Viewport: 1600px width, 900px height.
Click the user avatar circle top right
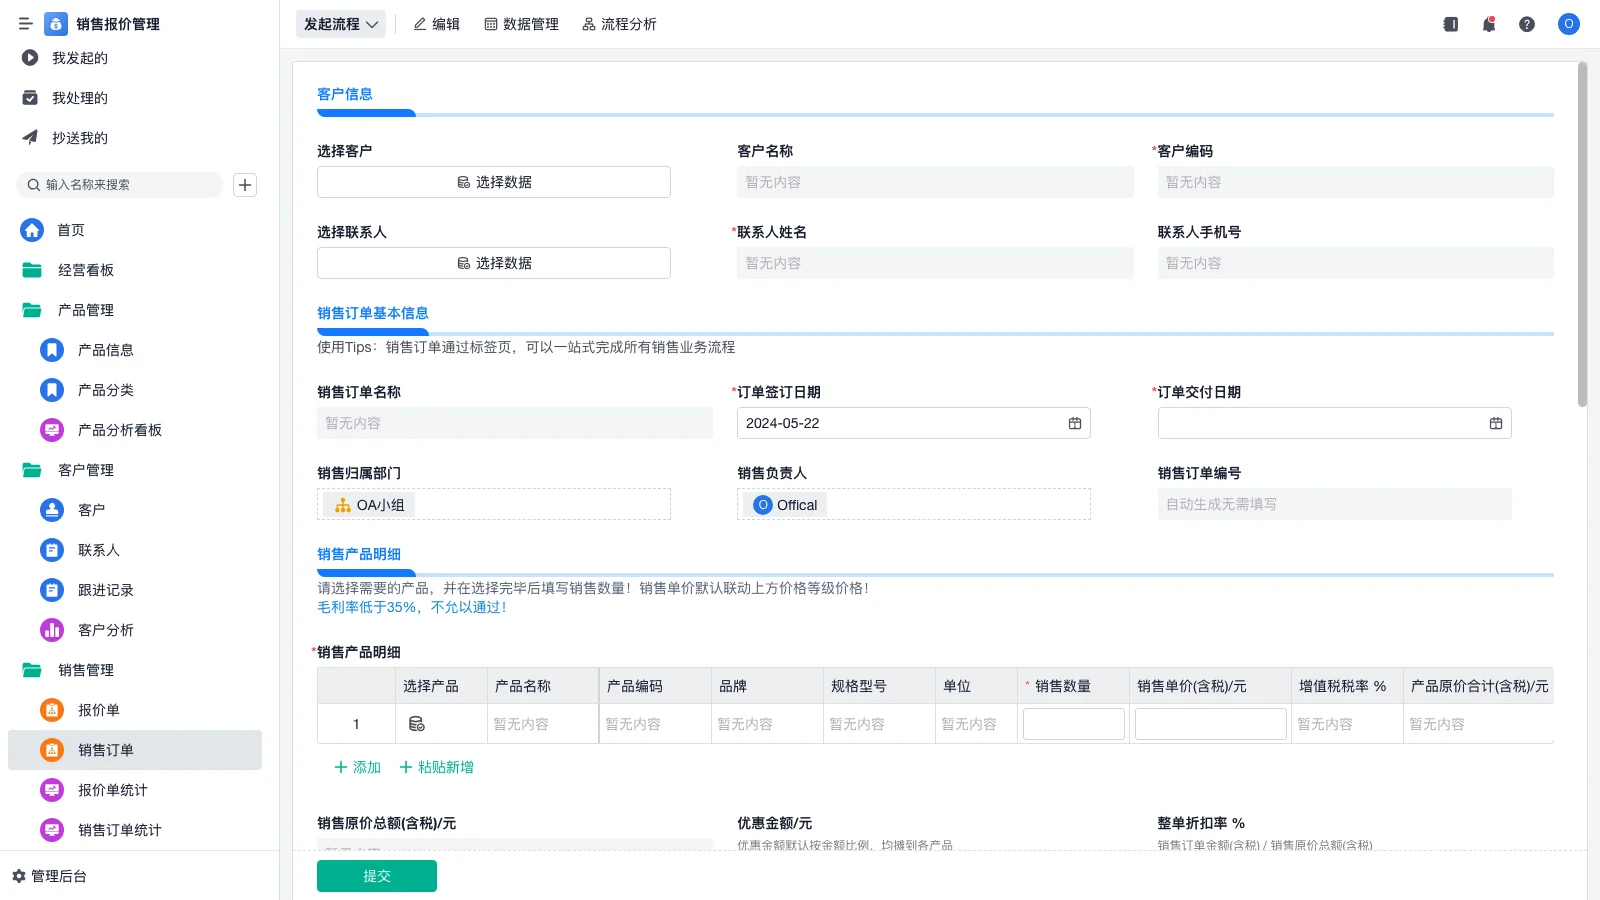click(x=1568, y=24)
